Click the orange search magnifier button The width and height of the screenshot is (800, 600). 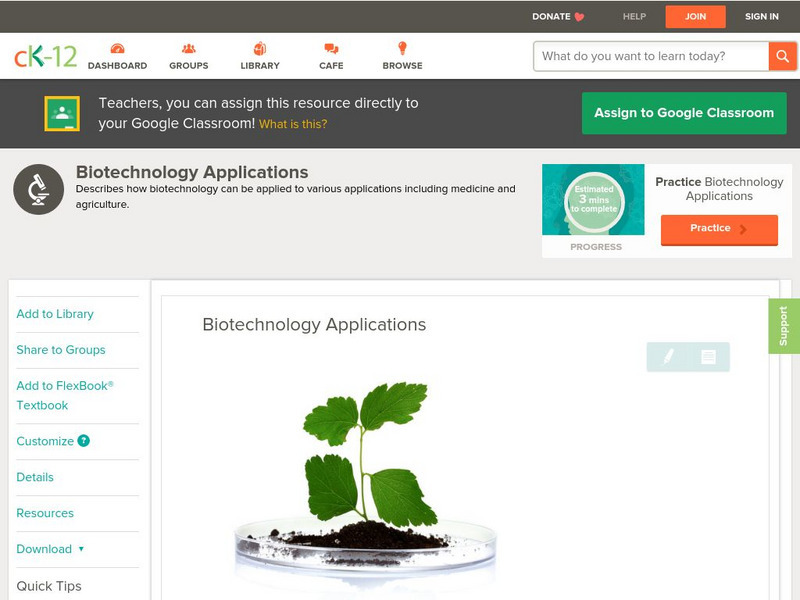[782, 56]
